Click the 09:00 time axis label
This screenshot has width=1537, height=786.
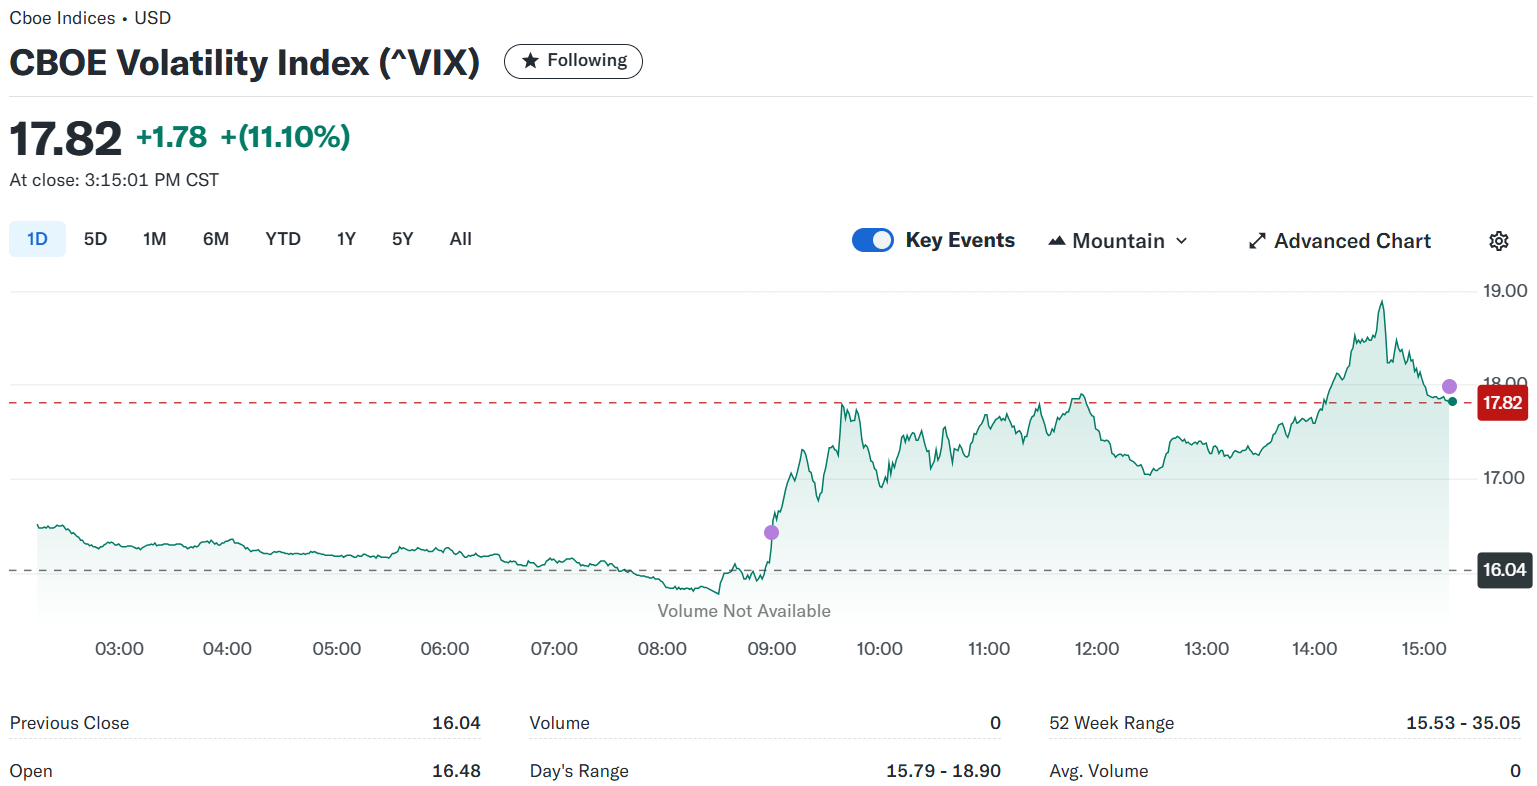[772, 649]
